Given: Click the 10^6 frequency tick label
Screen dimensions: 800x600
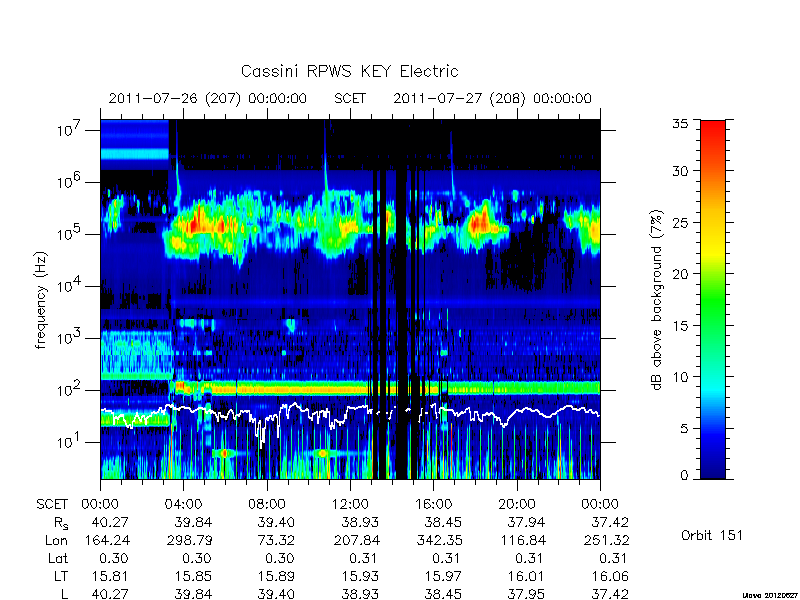Looking at the screenshot, I should point(67,182).
